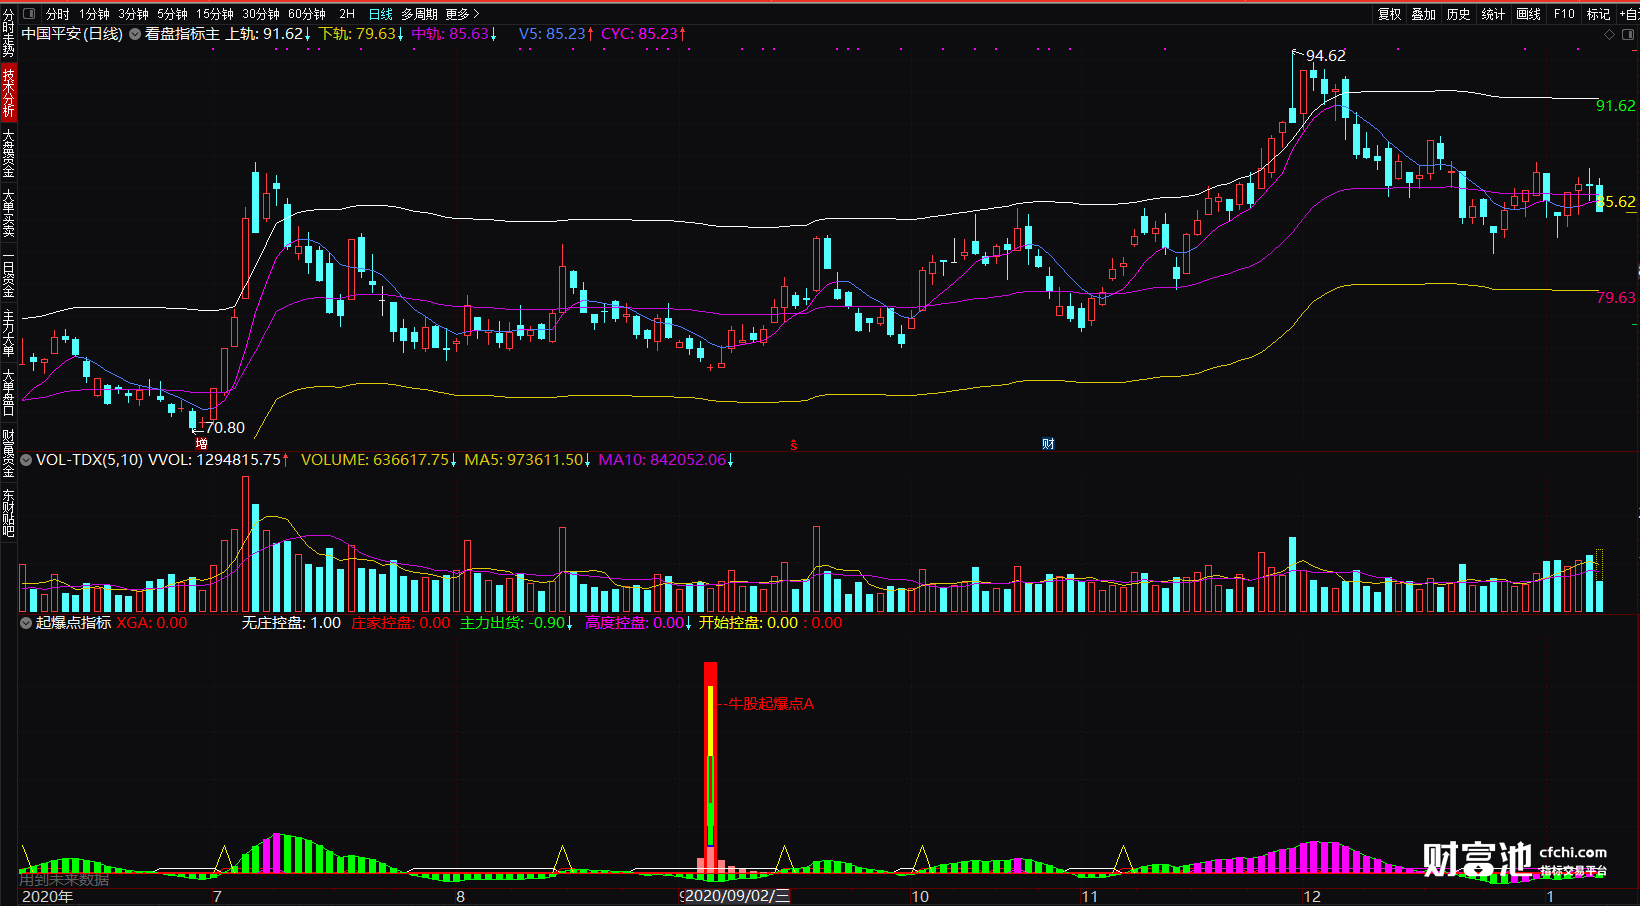Viewport: 1640px width, 906px height.
Task: Switch to 15分钟 period
Action: coord(215,14)
